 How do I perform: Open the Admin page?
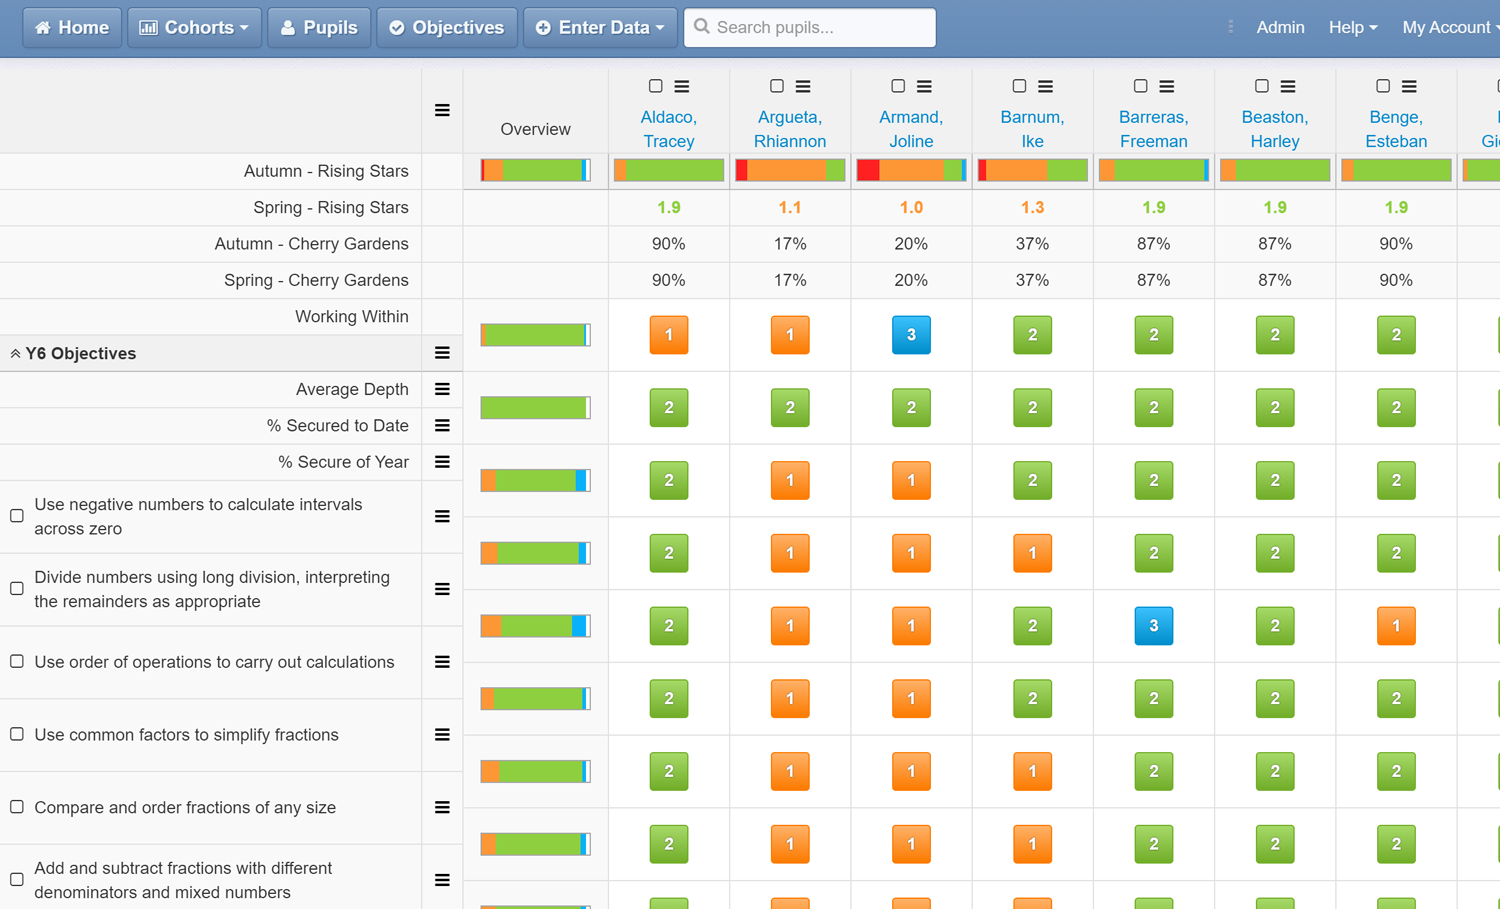point(1280,27)
